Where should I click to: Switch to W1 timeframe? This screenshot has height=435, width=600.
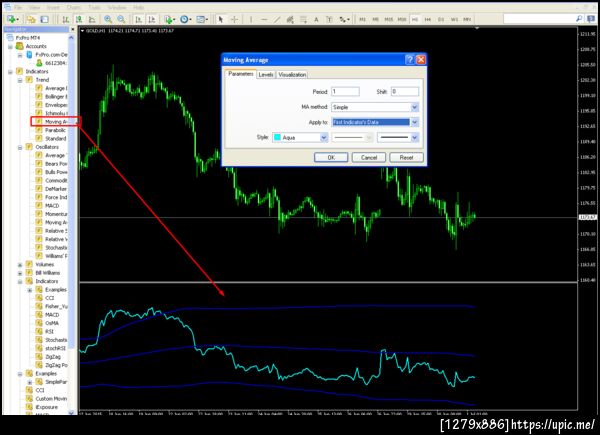pos(454,19)
